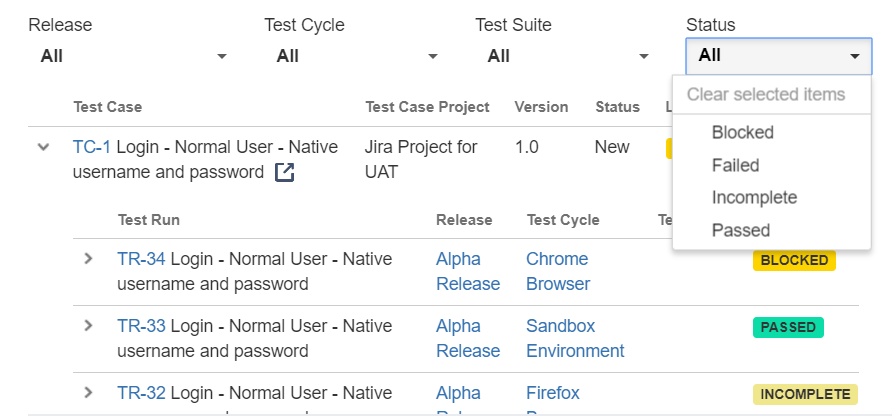This screenshot has height=416, width=892.
Task: Open the Sandbox Environment test cycle link
Action: click(575, 338)
